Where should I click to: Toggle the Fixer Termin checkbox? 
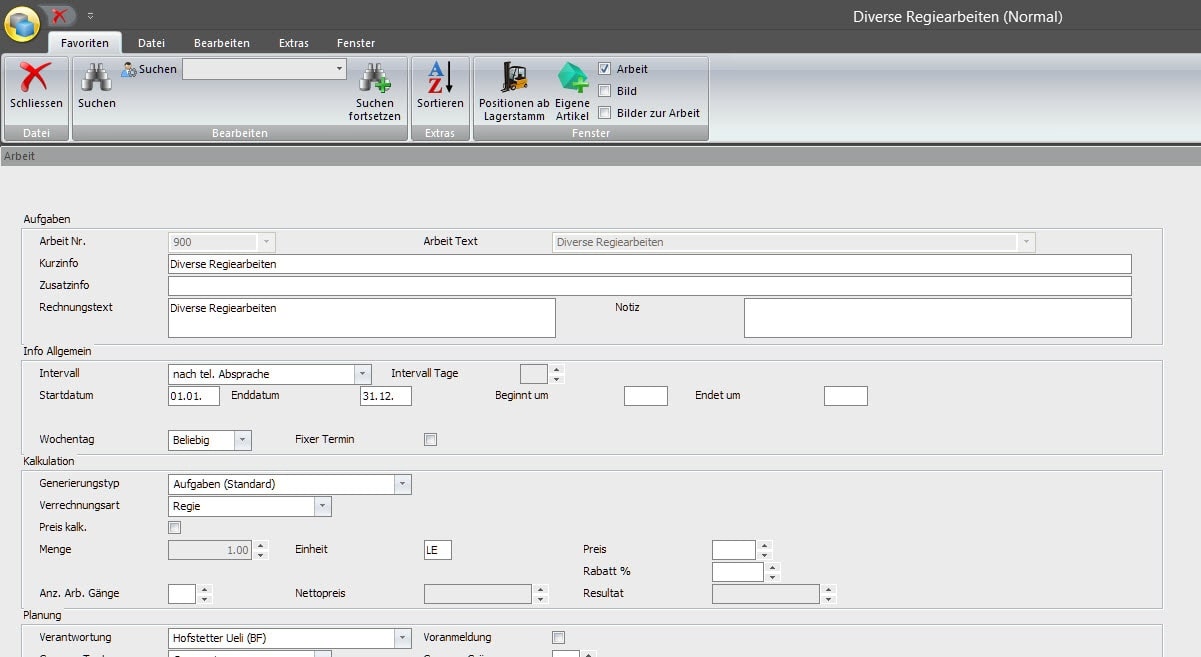(x=431, y=439)
